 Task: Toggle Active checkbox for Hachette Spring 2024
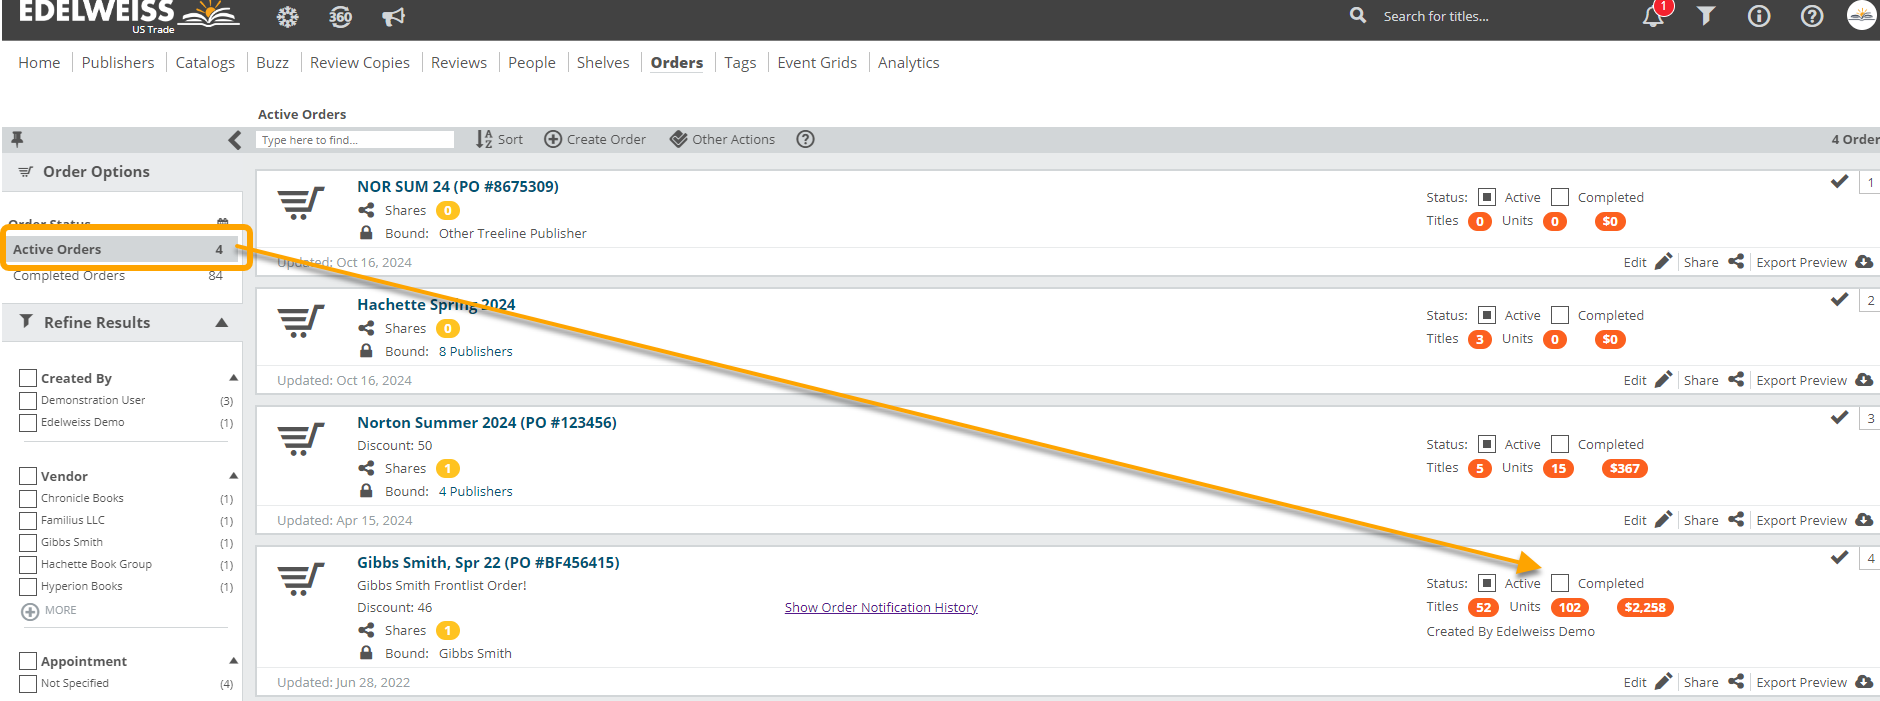tap(1487, 315)
